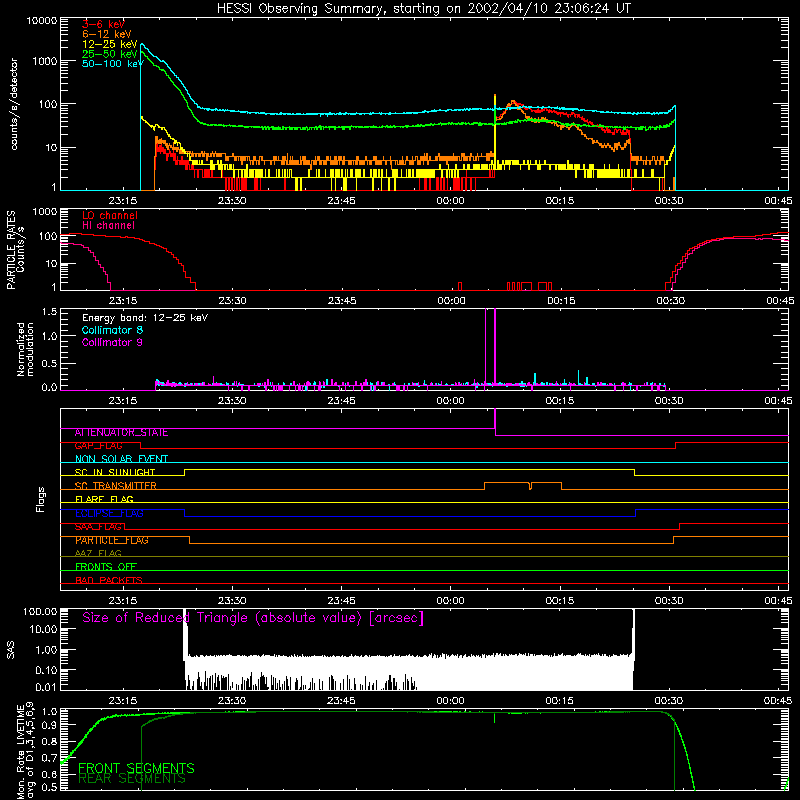
Task: Select the 50-100 keV legend entry
Action: click(113, 63)
